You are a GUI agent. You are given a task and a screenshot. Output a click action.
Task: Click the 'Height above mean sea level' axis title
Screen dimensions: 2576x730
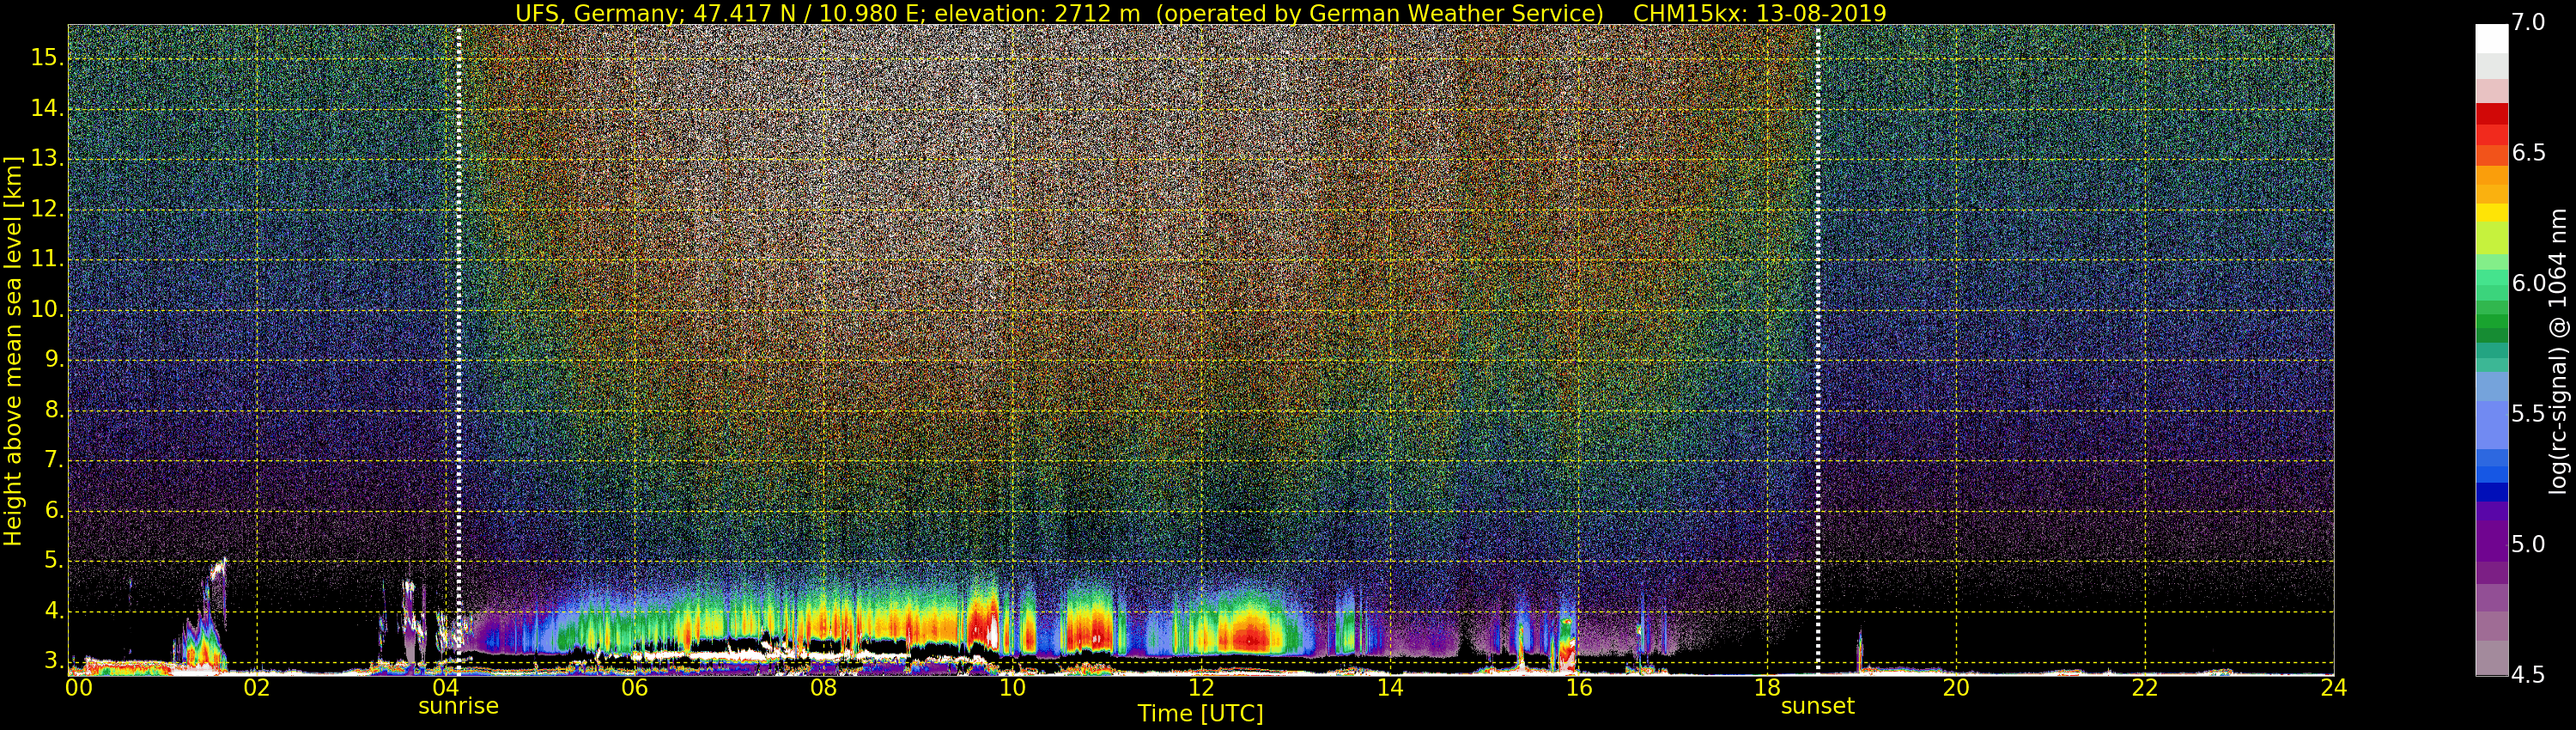[13, 350]
